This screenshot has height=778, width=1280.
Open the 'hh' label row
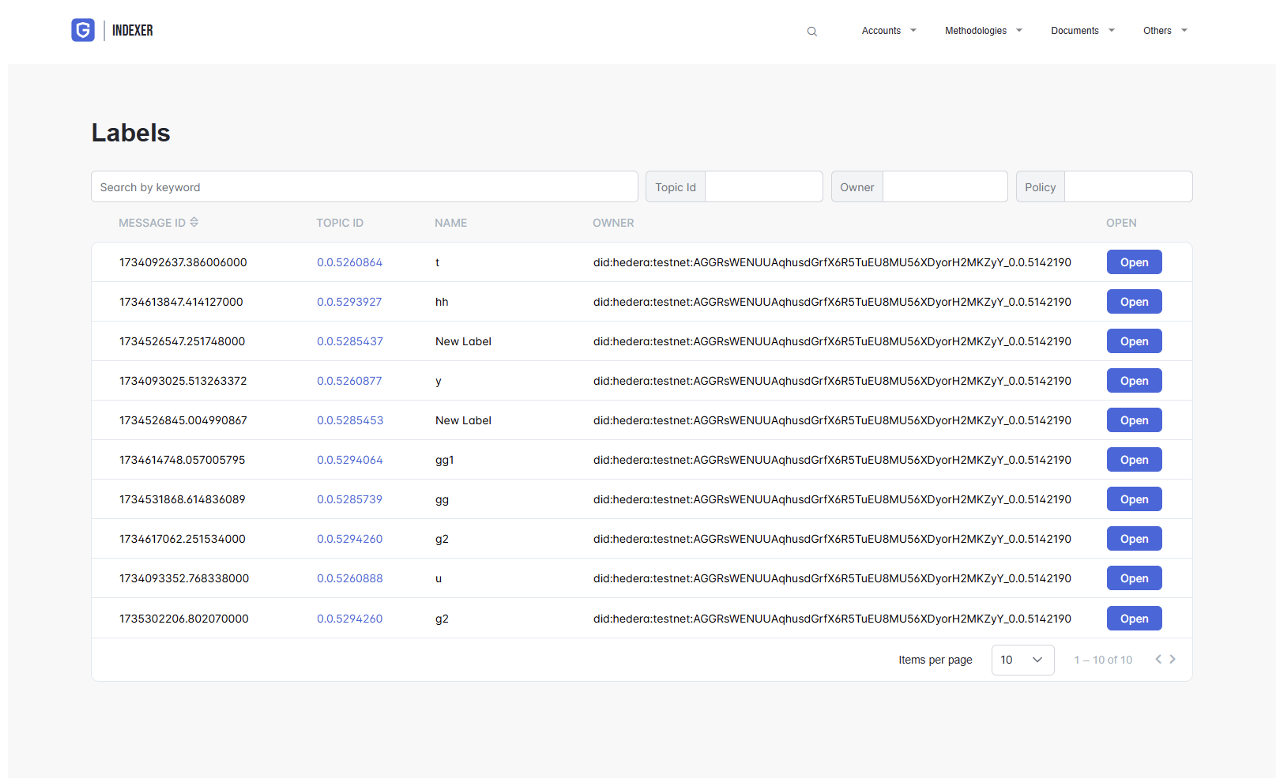click(x=1134, y=302)
